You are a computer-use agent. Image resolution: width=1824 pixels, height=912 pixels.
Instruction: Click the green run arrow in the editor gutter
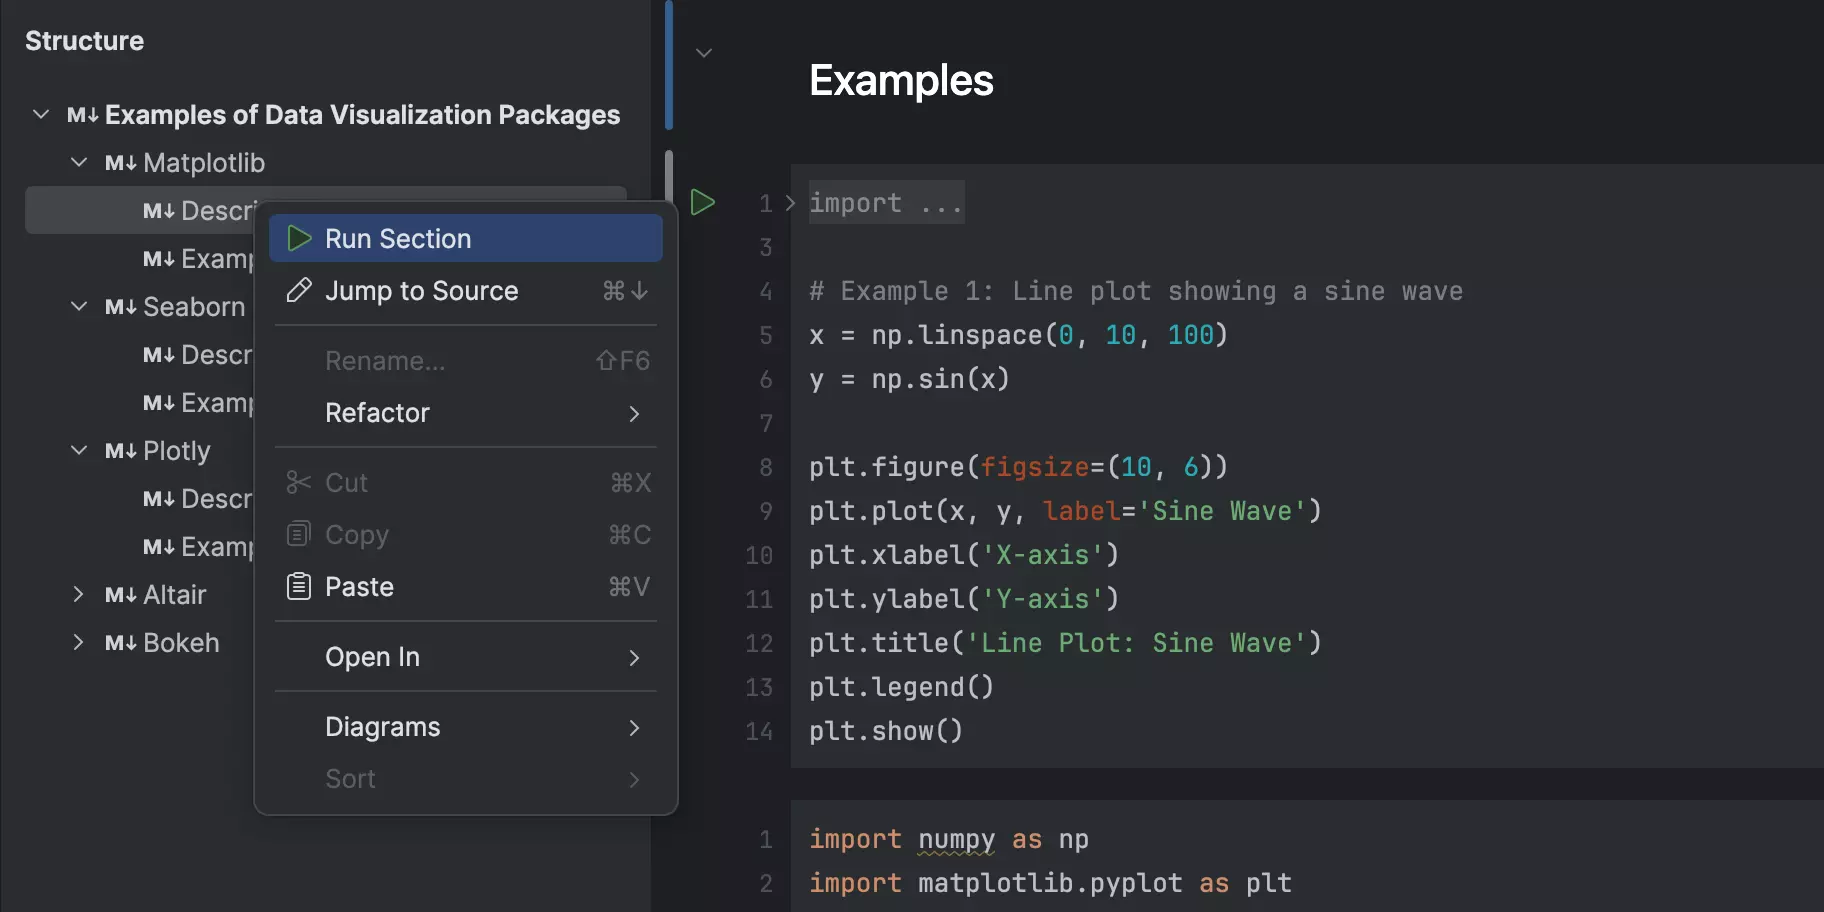tap(703, 201)
